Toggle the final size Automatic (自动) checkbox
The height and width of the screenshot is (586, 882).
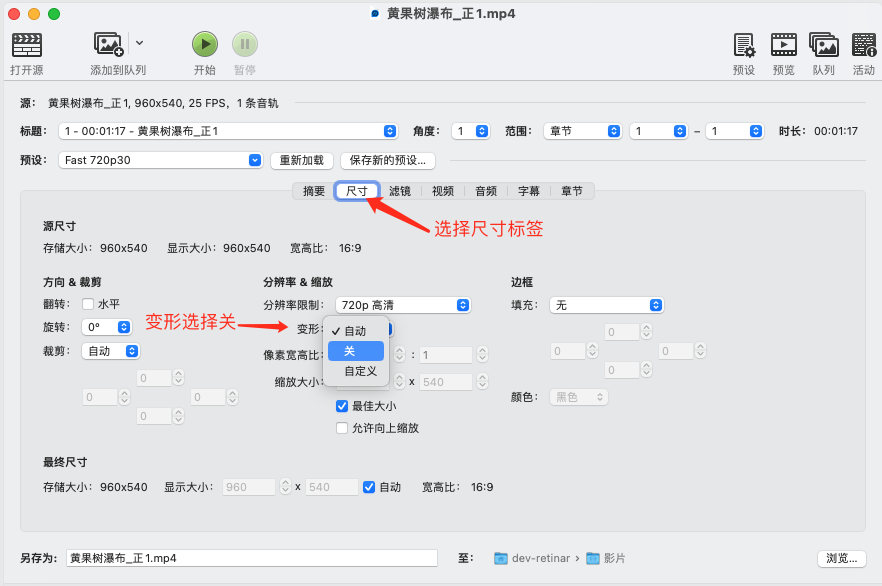tap(369, 487)
